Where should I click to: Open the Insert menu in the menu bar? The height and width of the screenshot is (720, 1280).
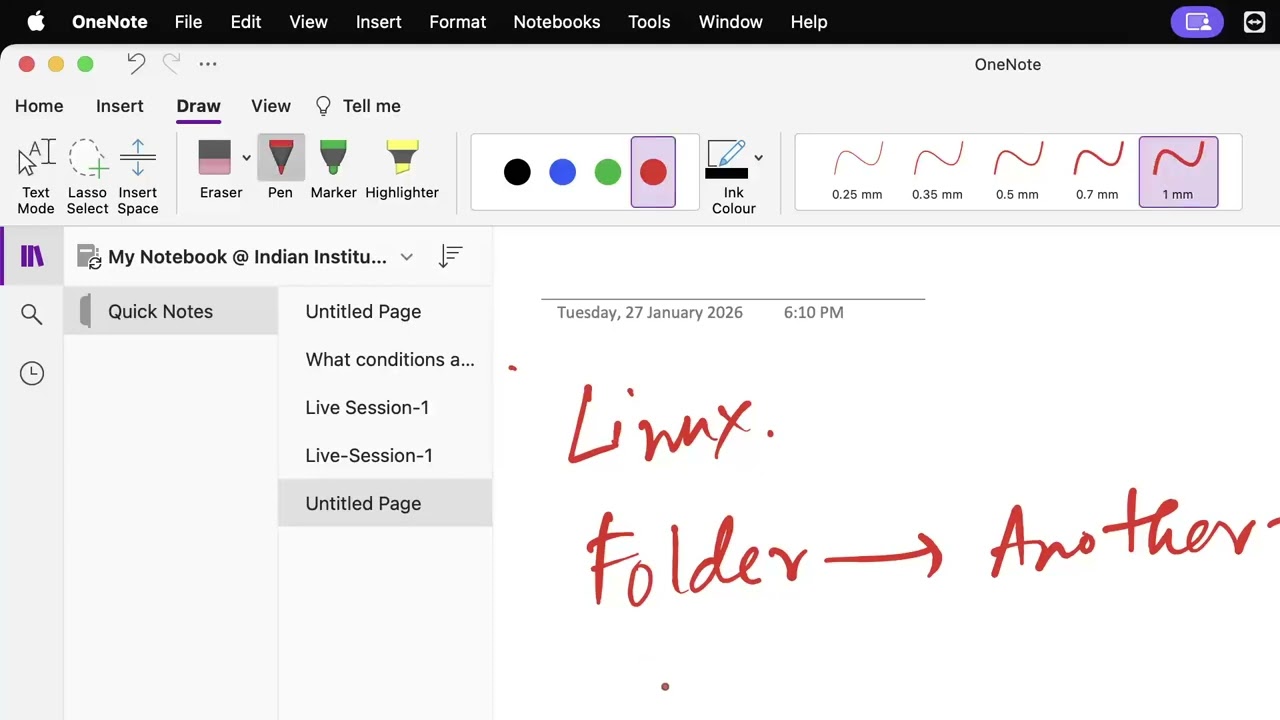coord(379,22)
